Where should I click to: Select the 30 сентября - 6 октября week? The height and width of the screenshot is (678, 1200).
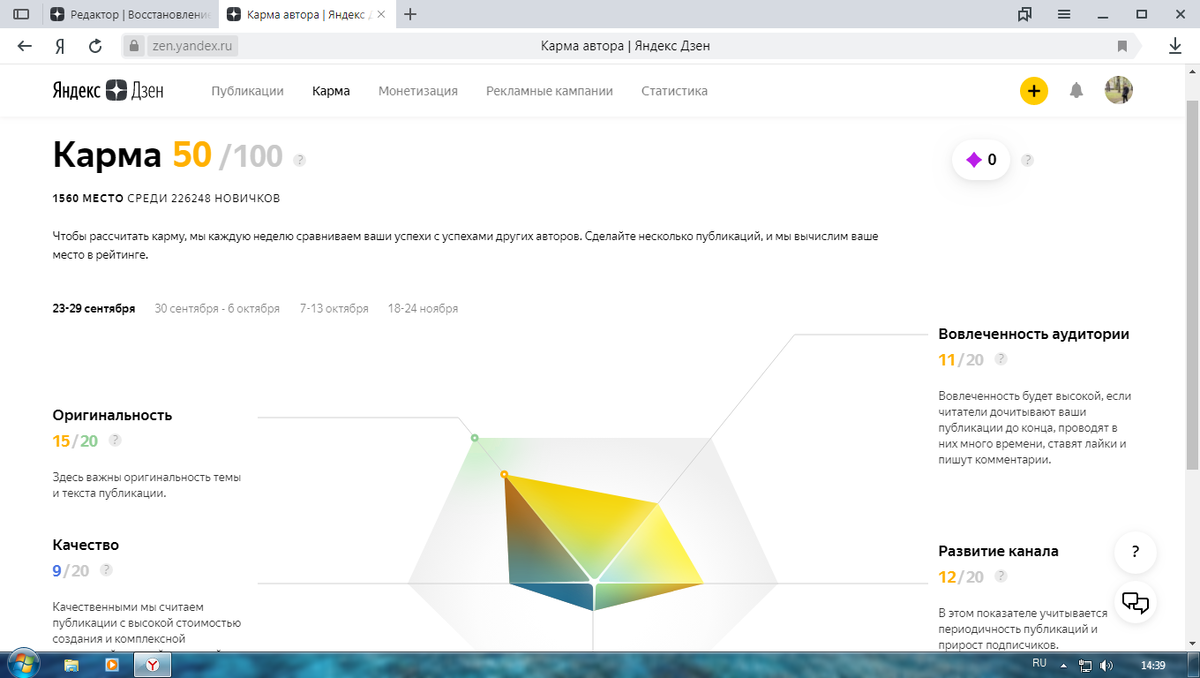coord(217,309)
